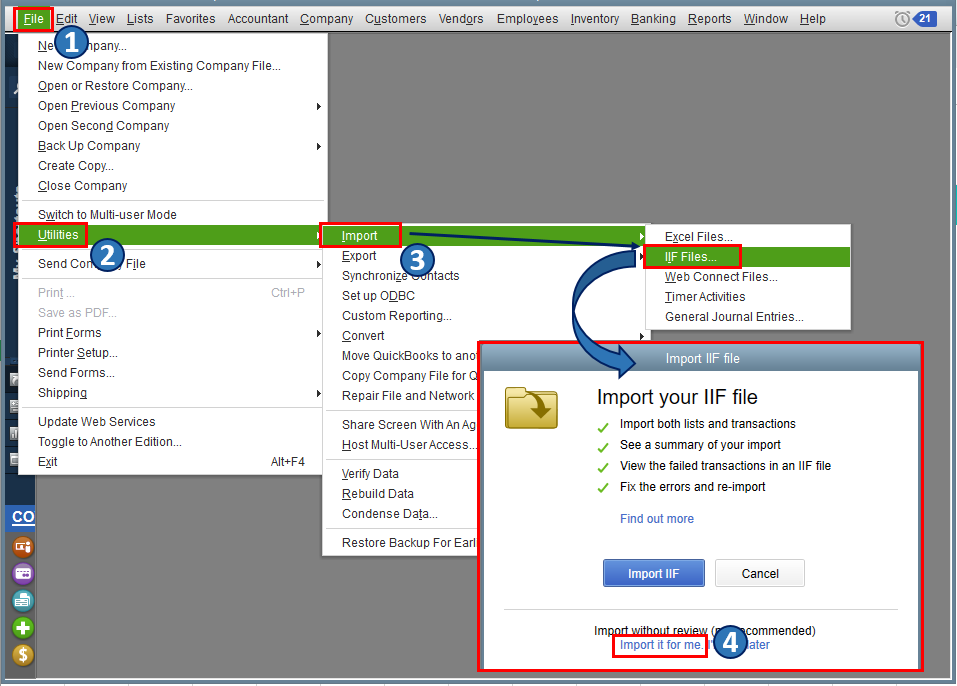This screenshot has height=686, width=957.
Task: Click the gold dollar sign sidebar icon
Action: (x=23, y=655)
